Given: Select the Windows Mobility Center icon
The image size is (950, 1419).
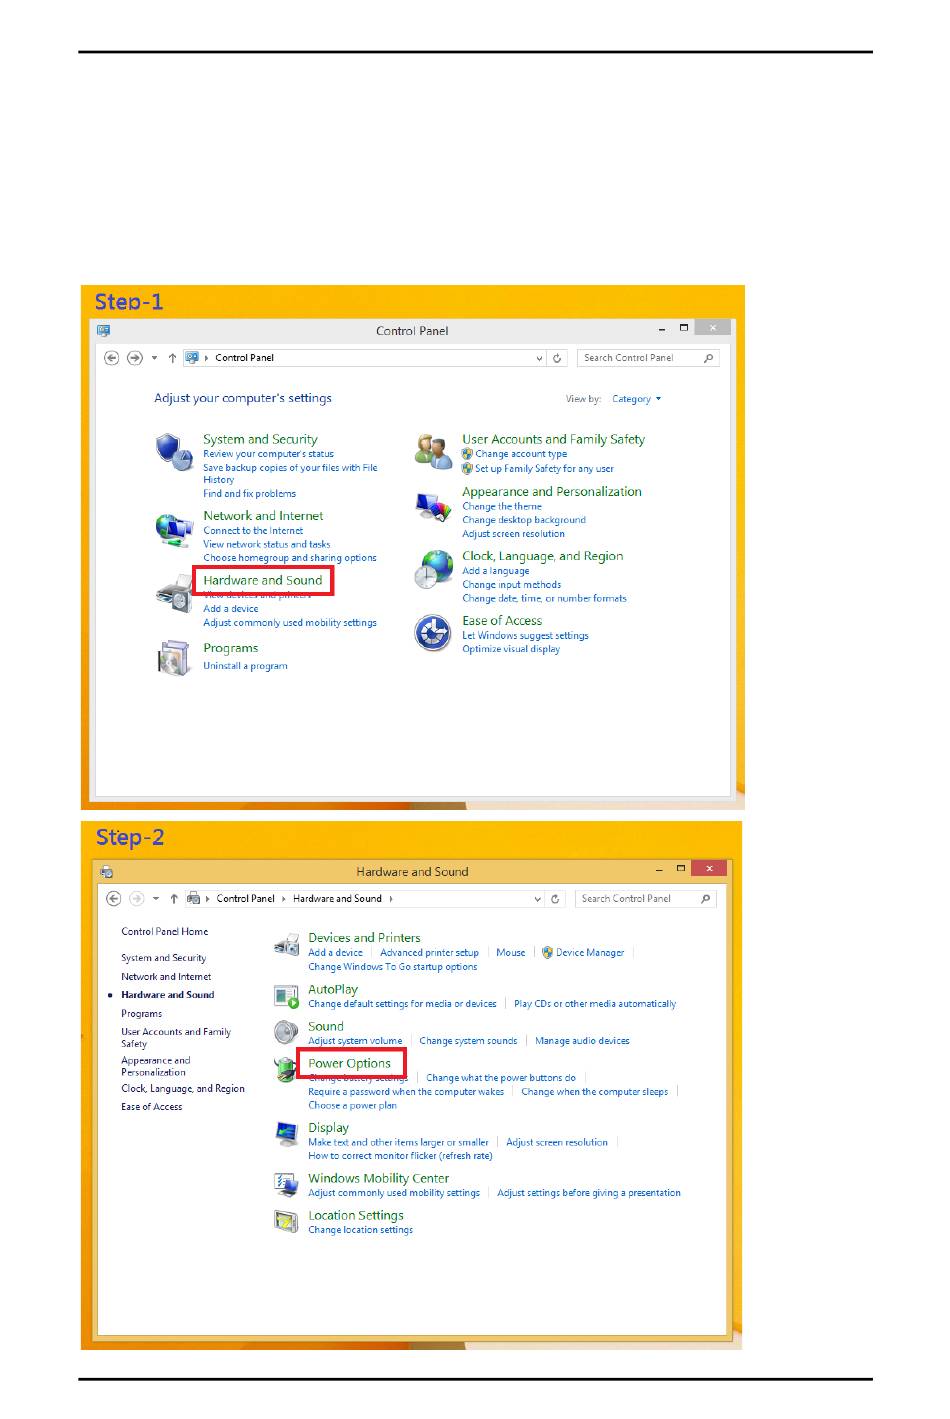Looking at the screenshot, I should point(287,1185).
